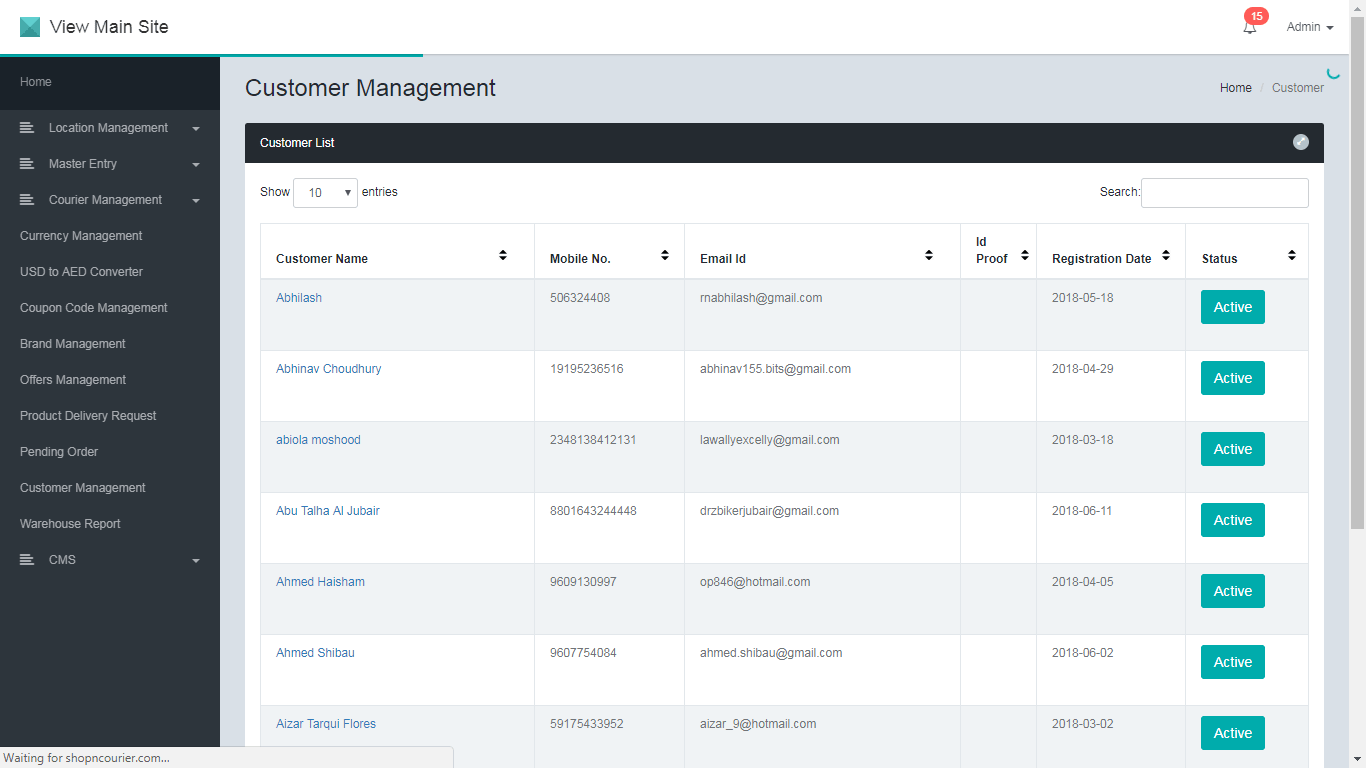Click the CMS list icon
1366x768 pixels.
pos(27,560)
